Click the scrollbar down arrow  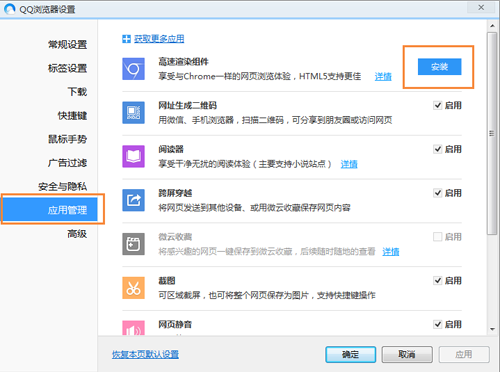(492, 329)
